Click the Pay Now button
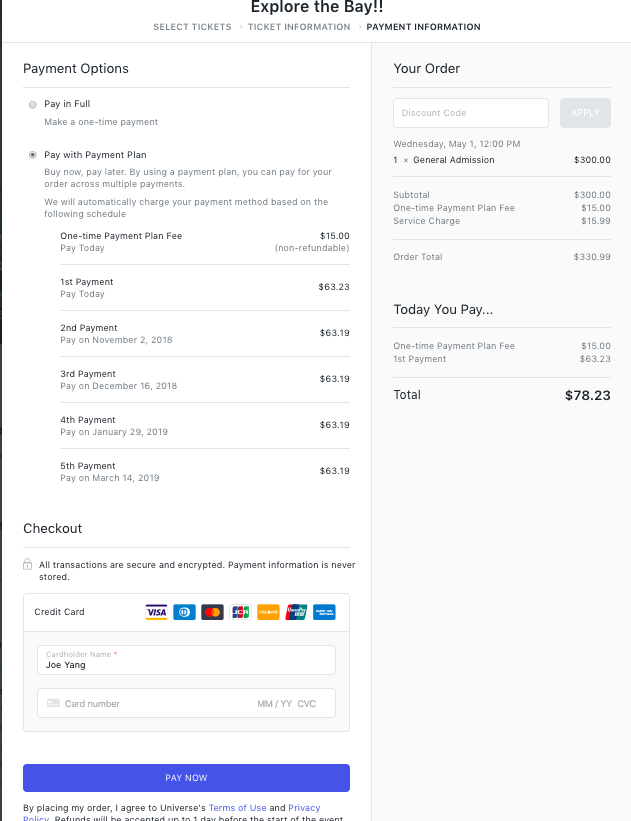 (x=186, y=778)
